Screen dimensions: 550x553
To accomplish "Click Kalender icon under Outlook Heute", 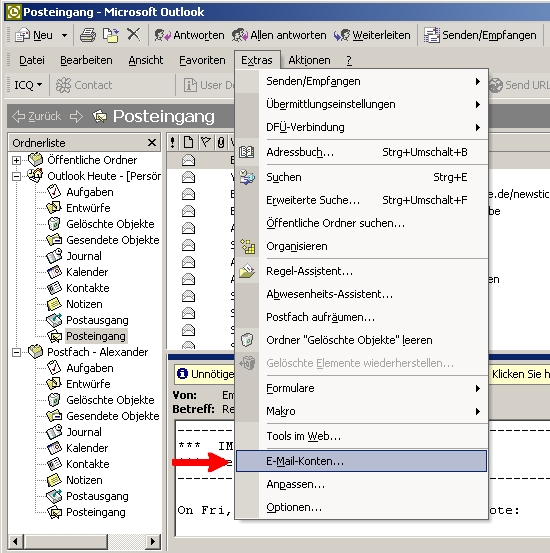I will point(54,272).
